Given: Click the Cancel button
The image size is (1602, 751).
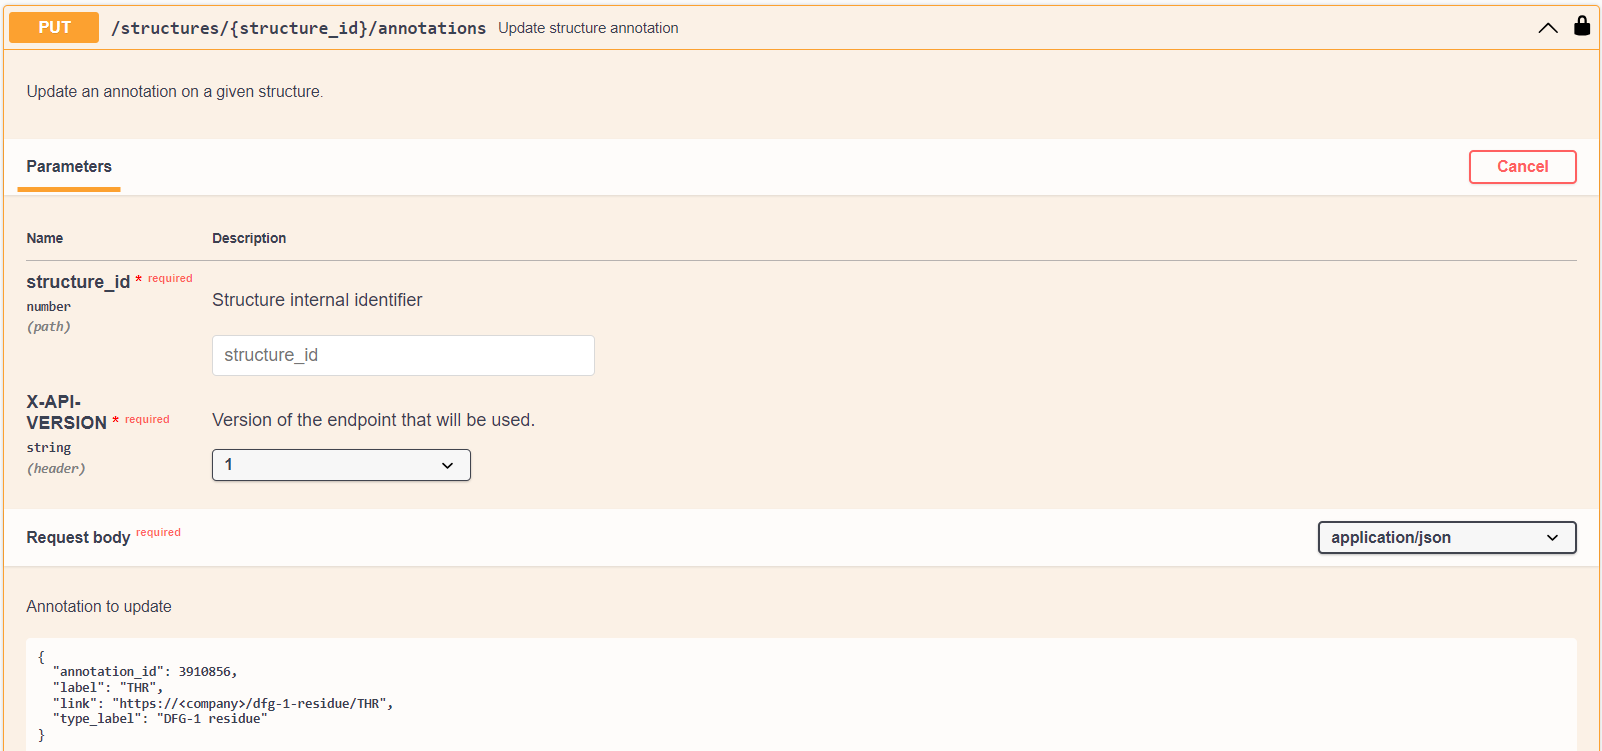Looking at the screenshot, I should tap(1522, 167).
